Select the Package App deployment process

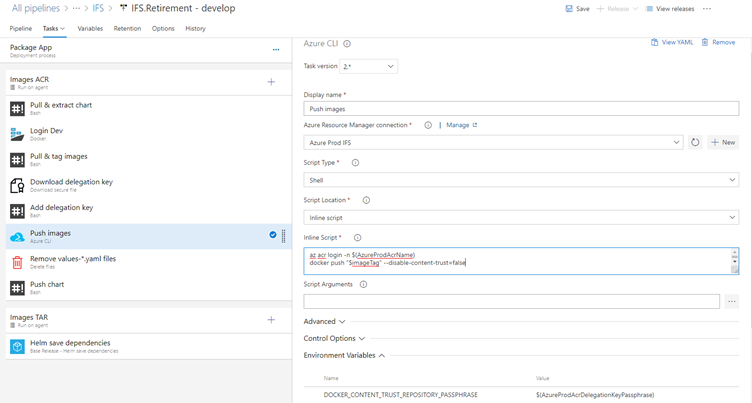click(x=148, y=50)
